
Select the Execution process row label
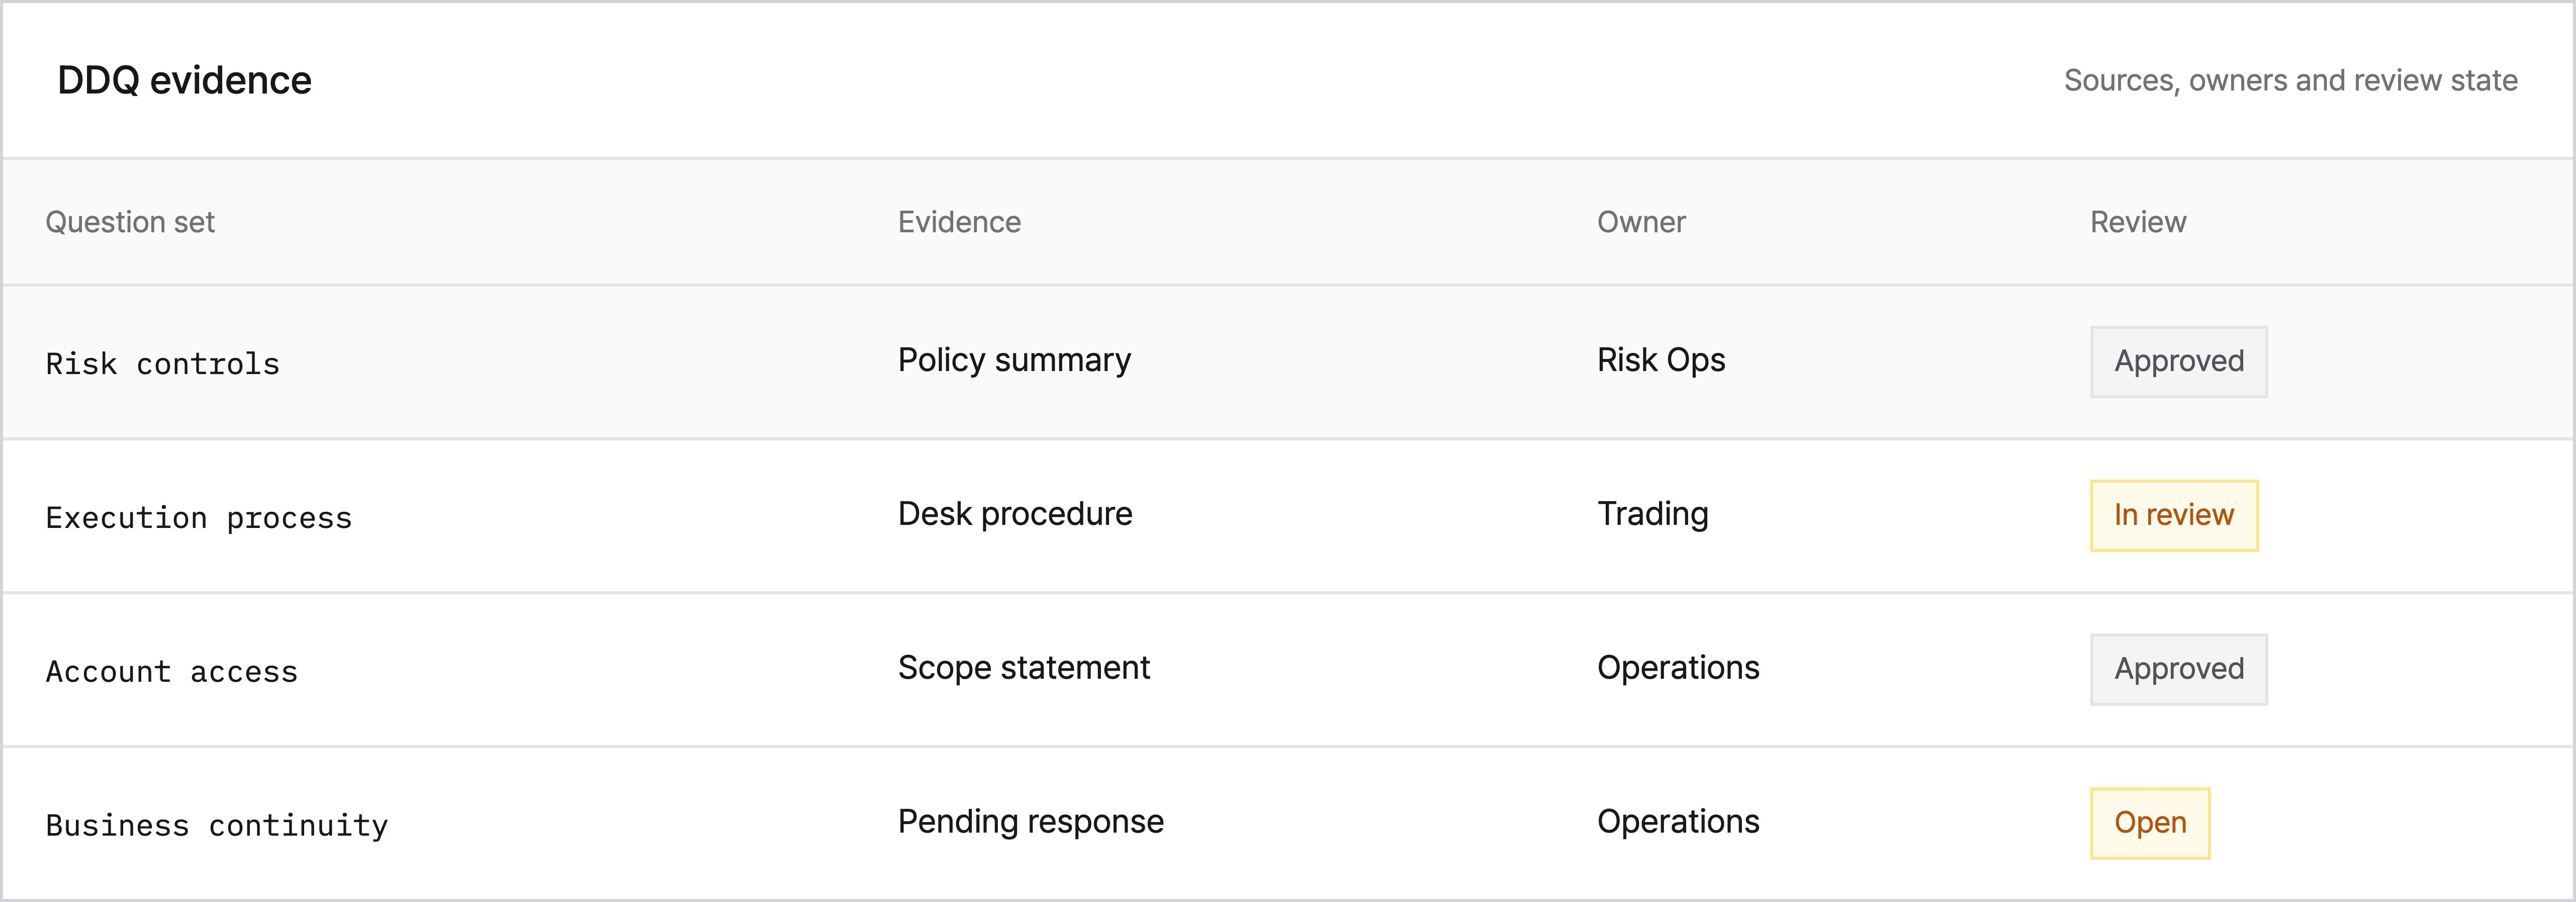click(199, 517)
